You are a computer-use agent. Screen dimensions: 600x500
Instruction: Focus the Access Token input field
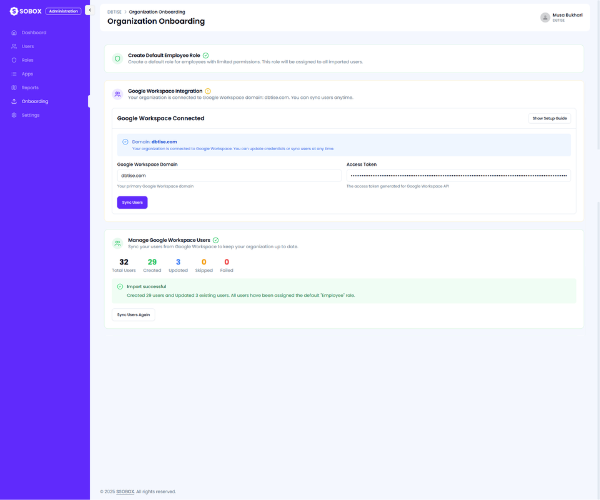click(458, 176)
